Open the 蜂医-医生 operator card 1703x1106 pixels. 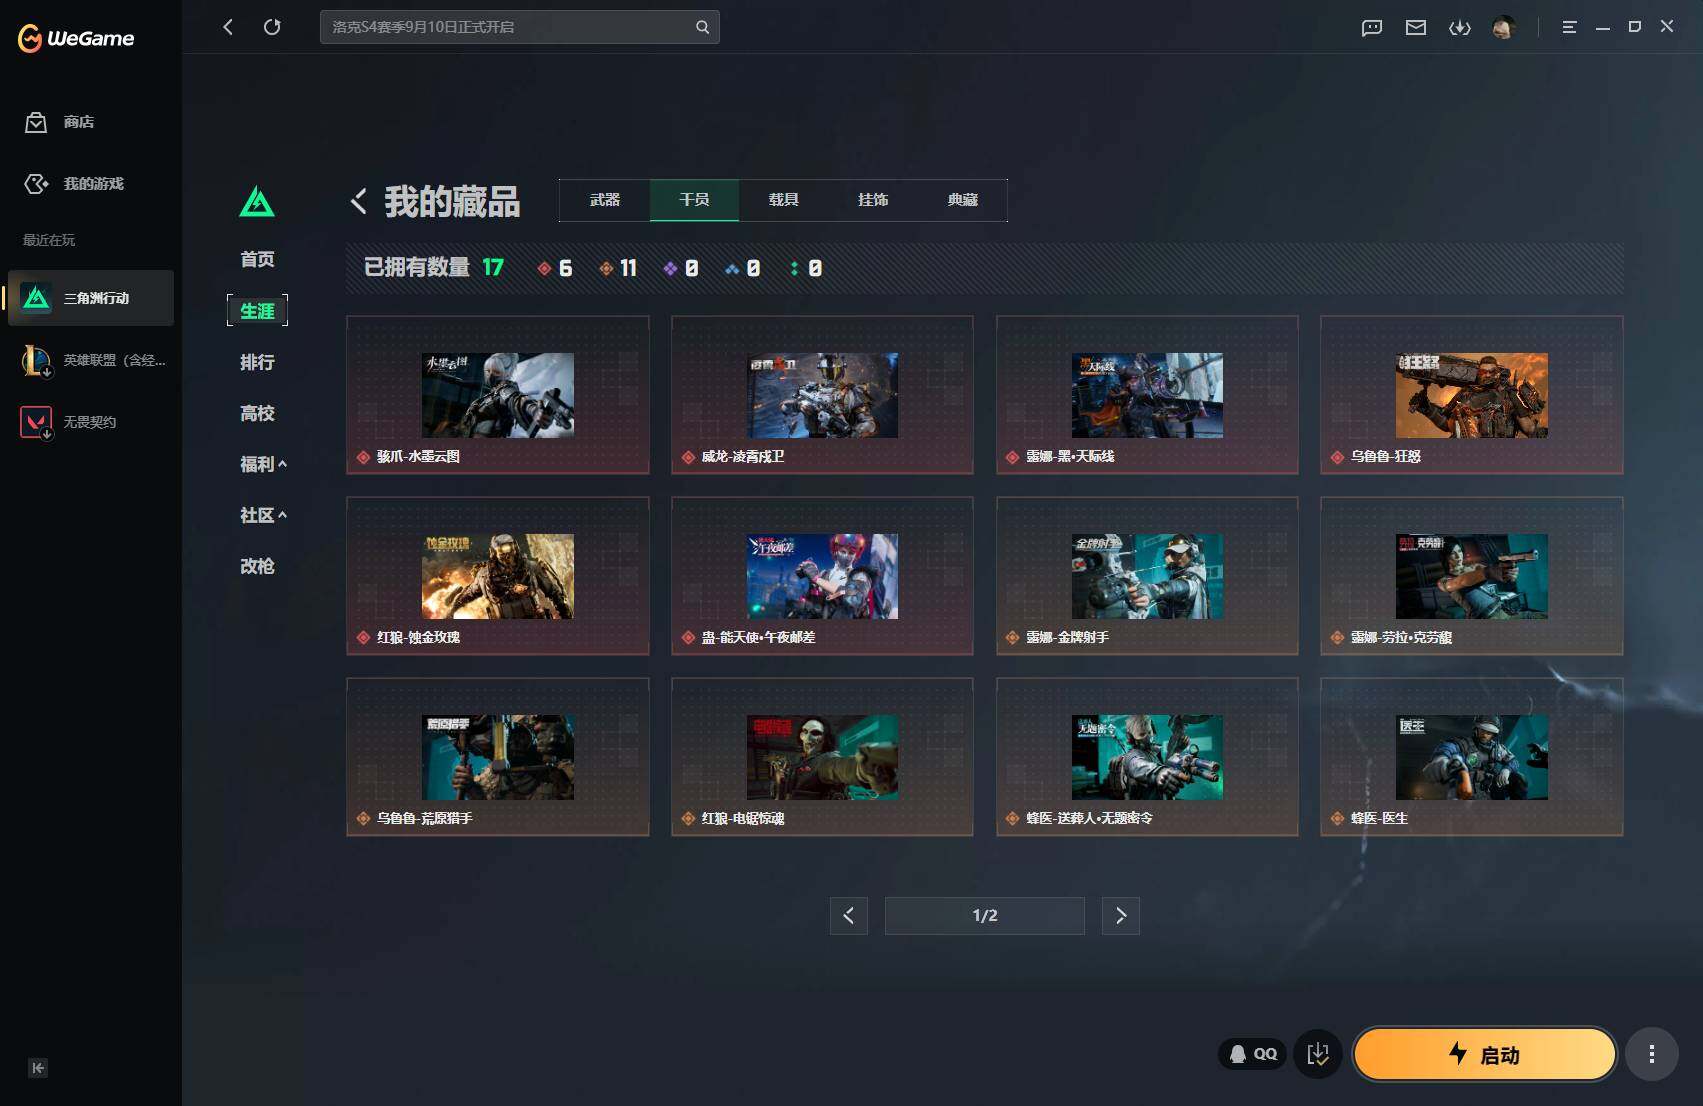pos(1472,757)
